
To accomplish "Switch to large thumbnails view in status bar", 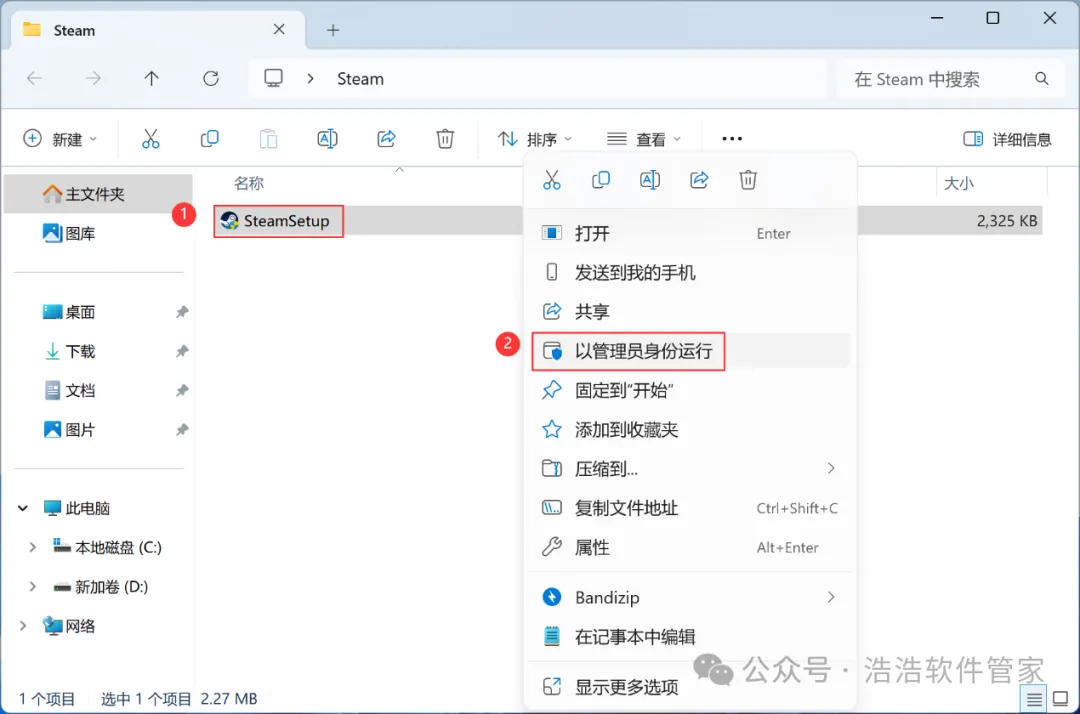I will 1061,700.
